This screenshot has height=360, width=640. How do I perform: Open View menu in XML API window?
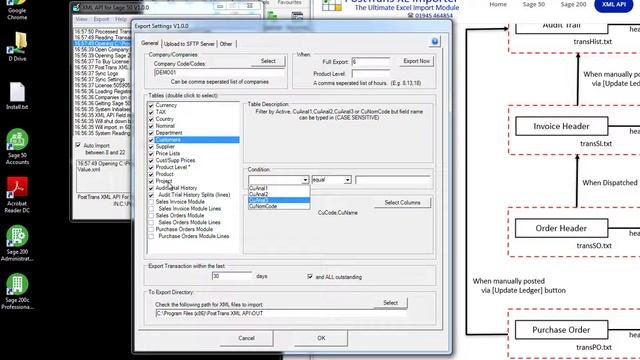pyautogui.click(x=81, y=19)
